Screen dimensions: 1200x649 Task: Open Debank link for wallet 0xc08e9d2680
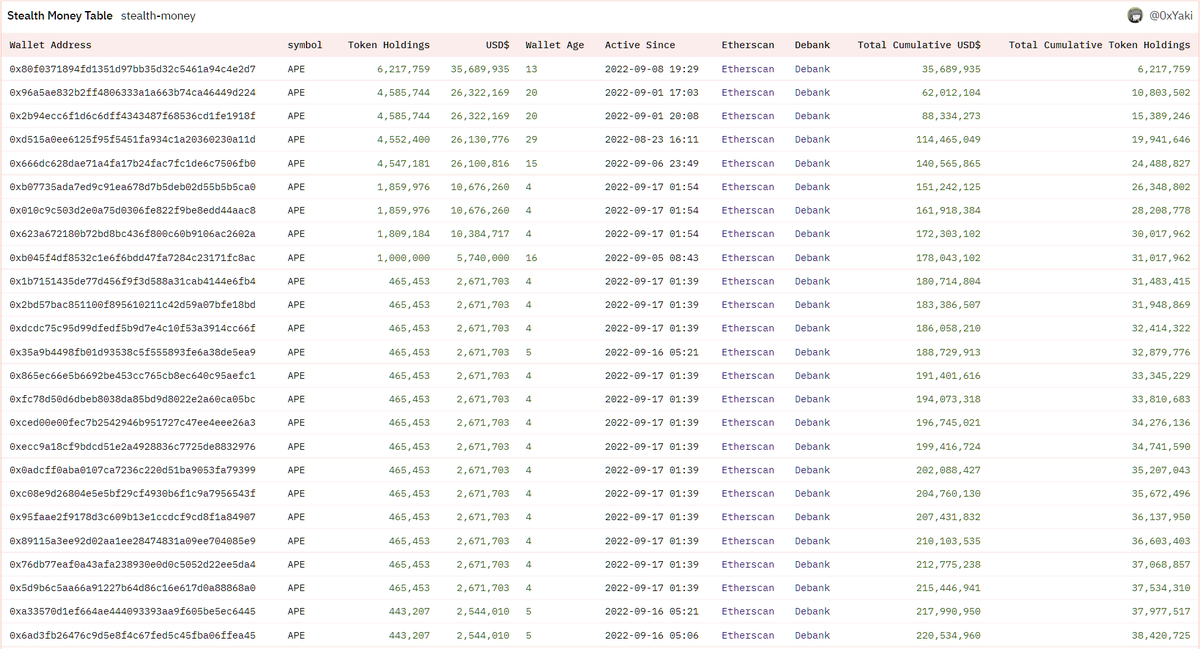[812, 494]
